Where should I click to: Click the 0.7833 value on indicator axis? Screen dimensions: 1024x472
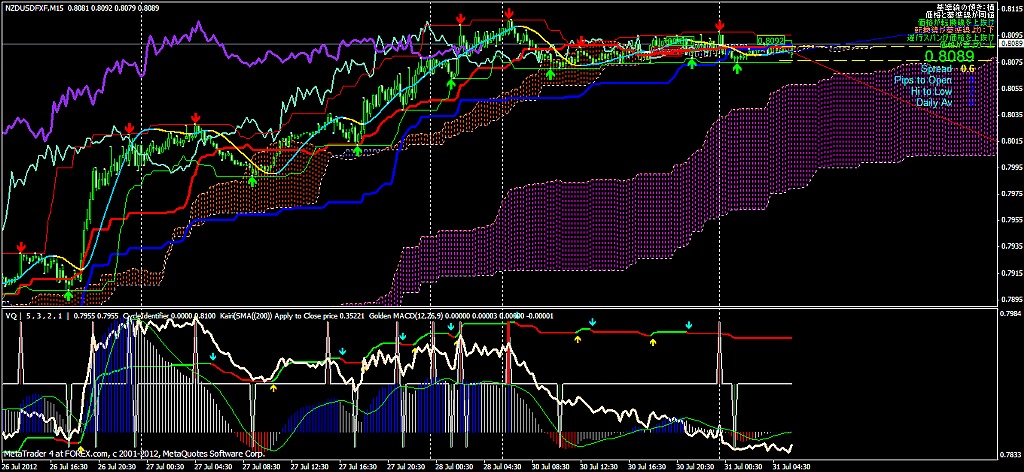click(x=1010, y=454)
